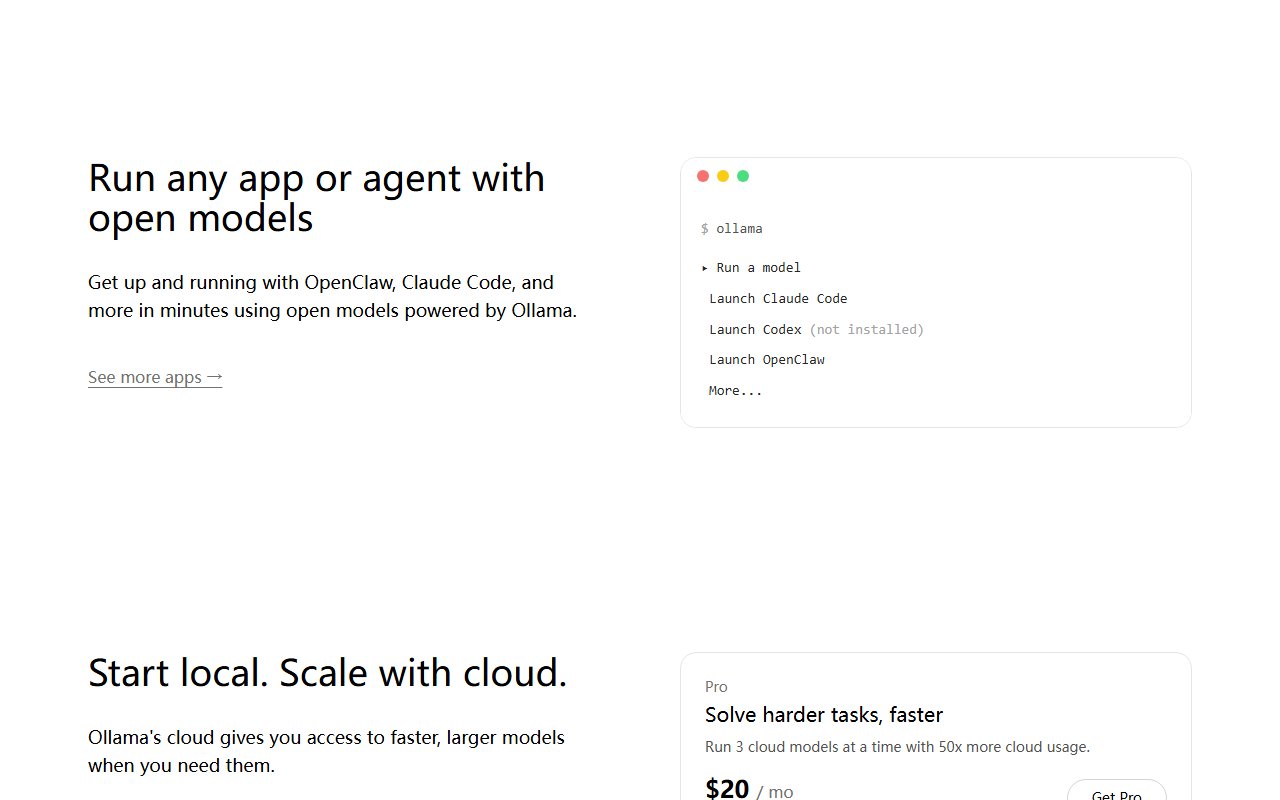1280x800 pixels.
Task: Click the red dot in the terminal window
Action: (x=703, y=176)
